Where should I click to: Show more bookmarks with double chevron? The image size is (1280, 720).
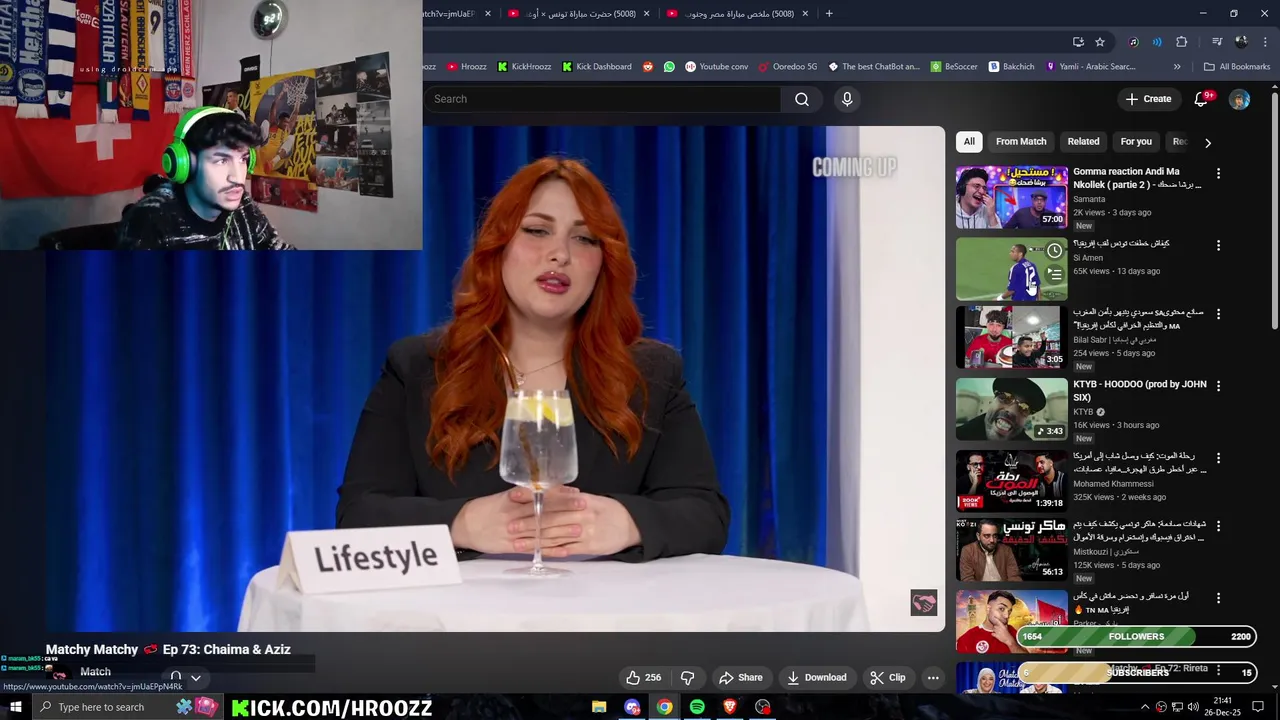1177,67
